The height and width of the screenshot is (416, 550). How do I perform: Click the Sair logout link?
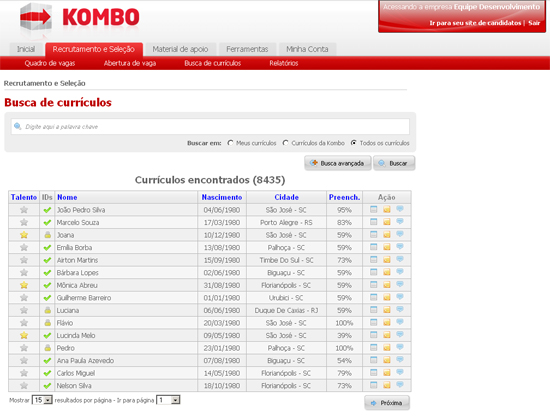(x=534, y=23)
